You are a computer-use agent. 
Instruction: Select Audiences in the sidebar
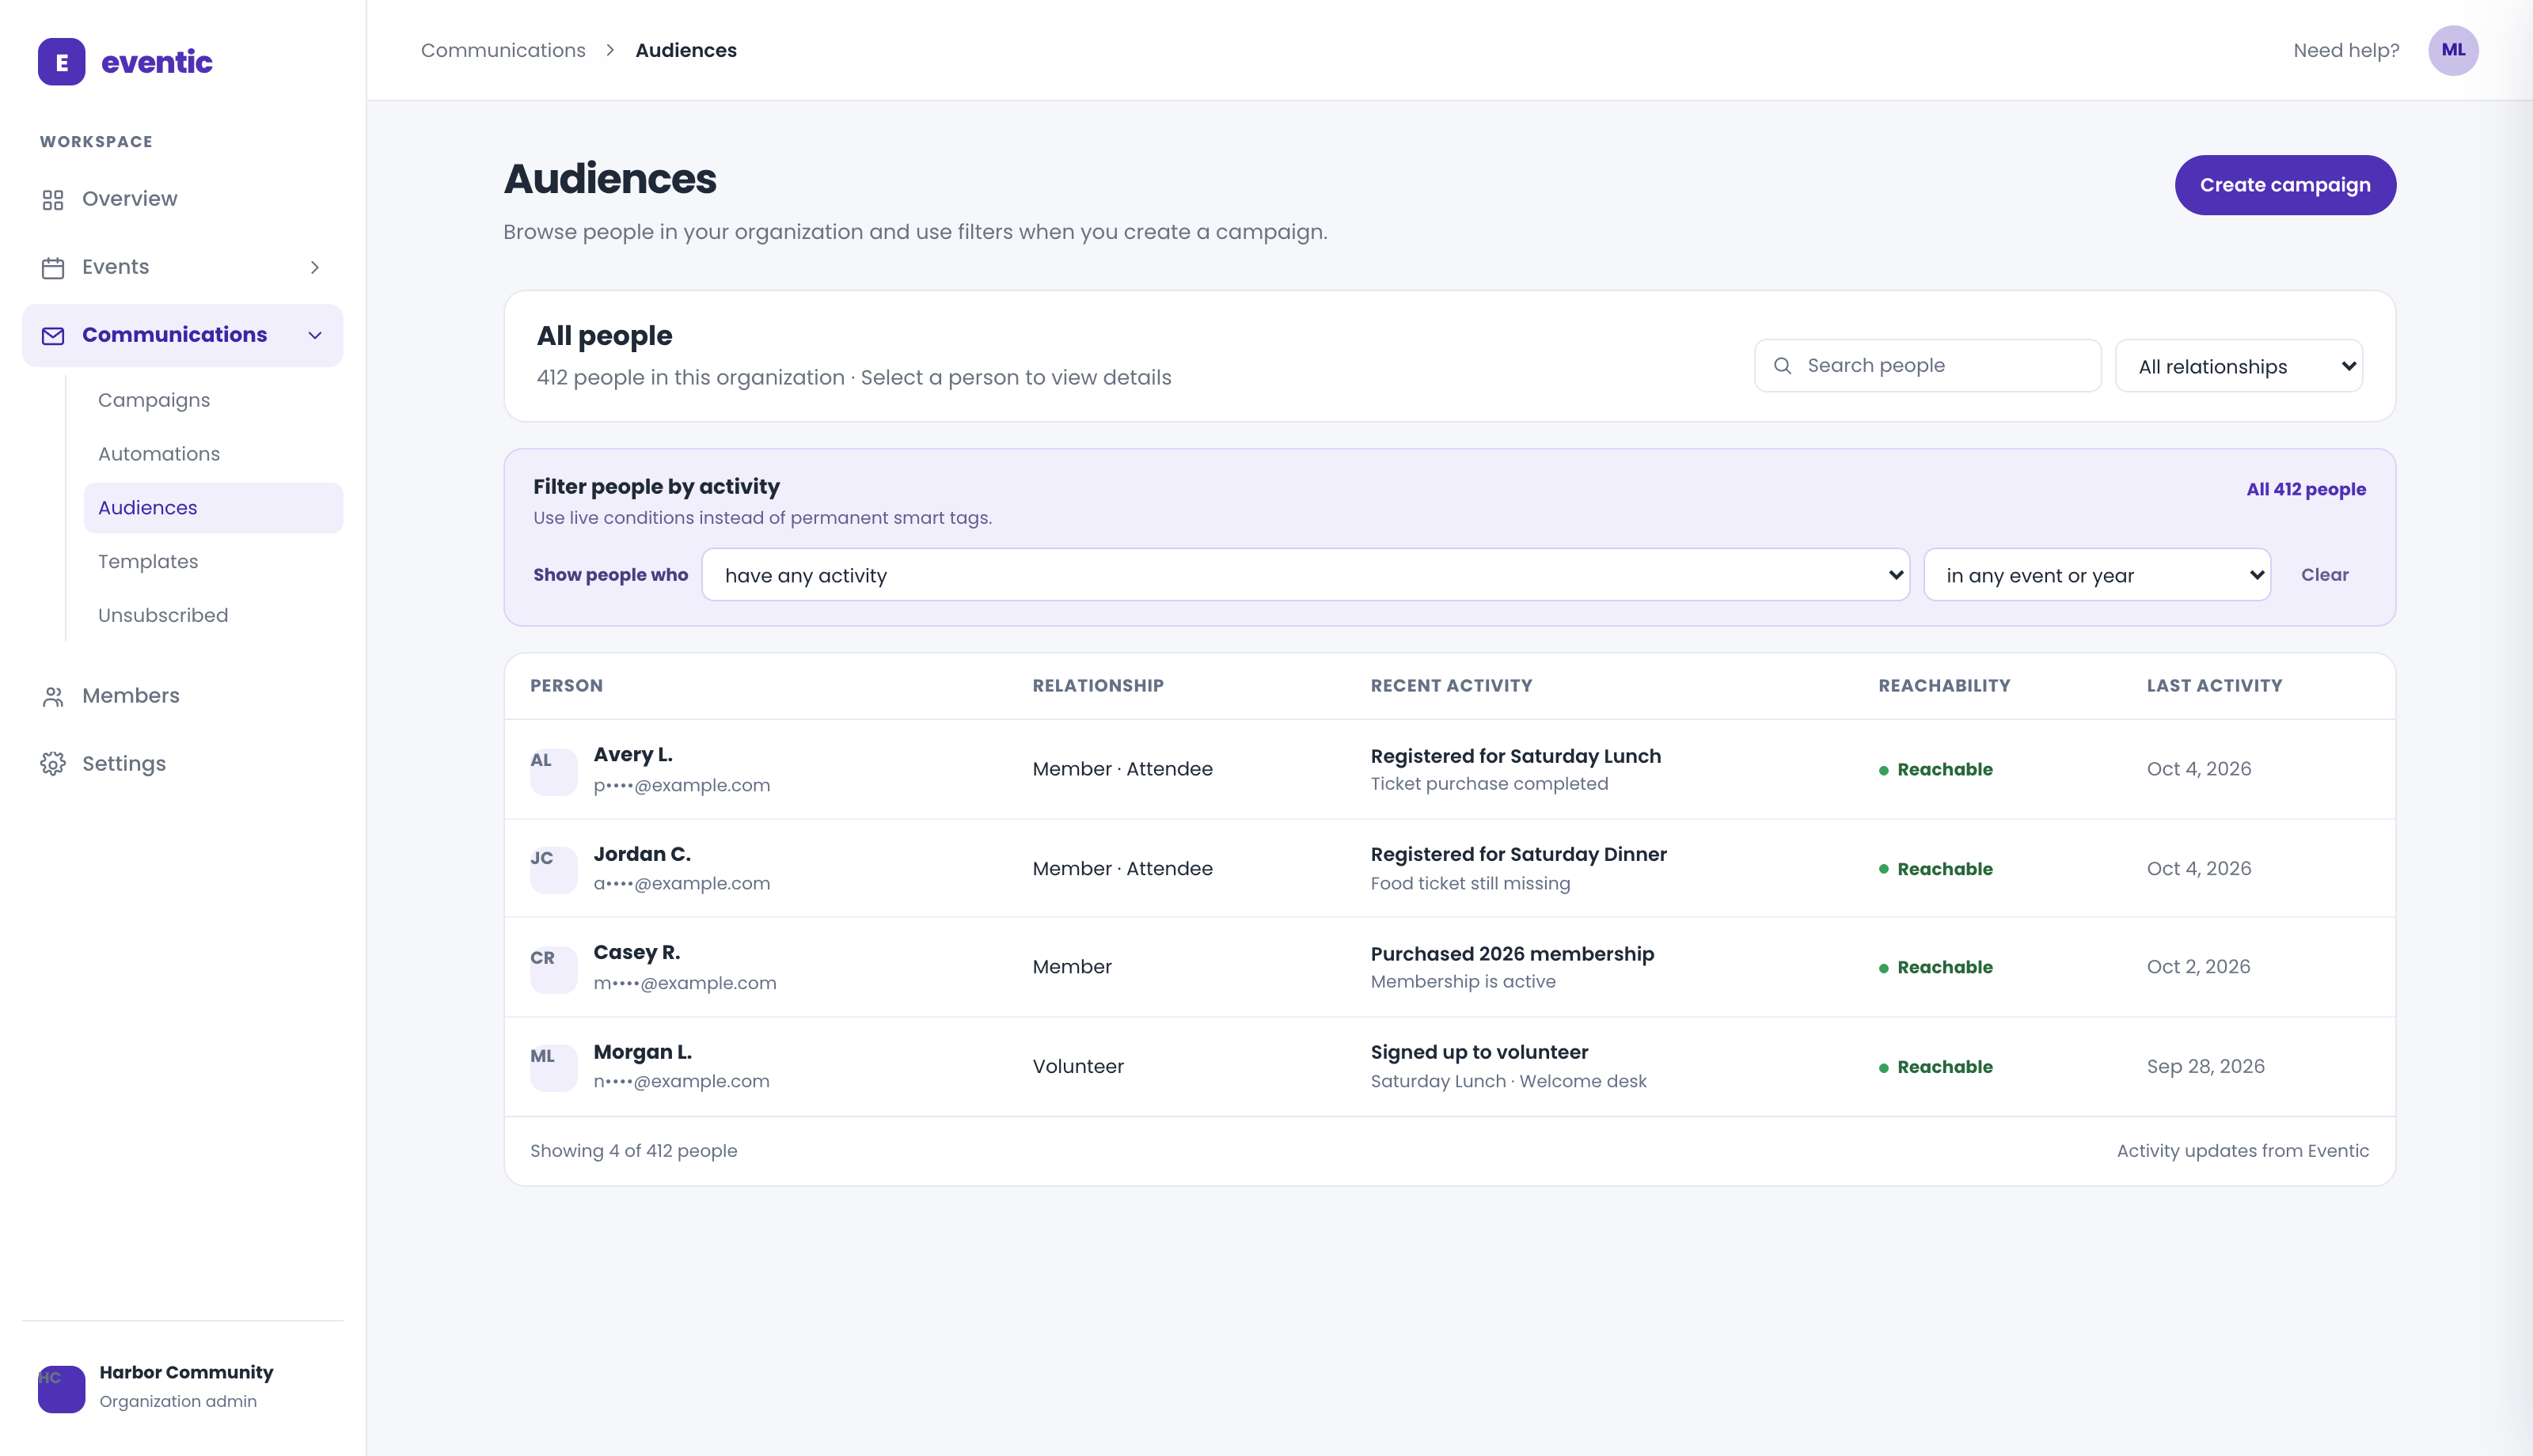point(213,508)
